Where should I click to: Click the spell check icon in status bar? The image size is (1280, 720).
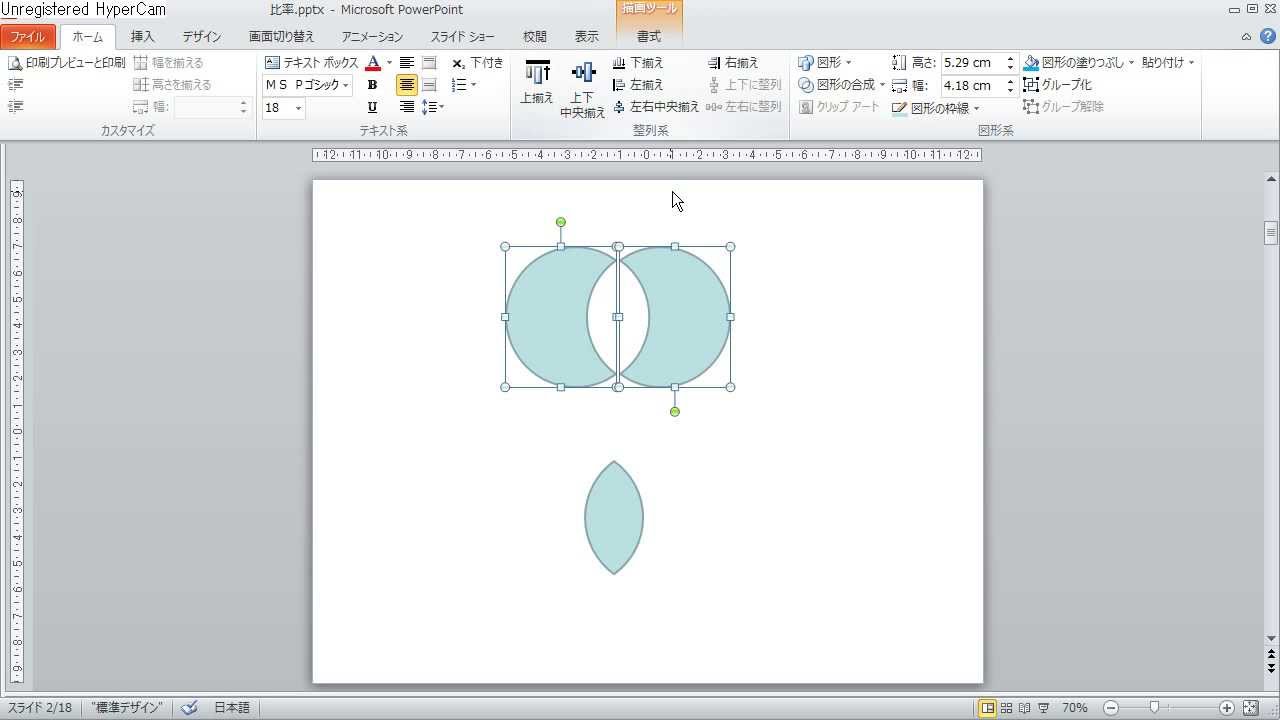pyautogui.click(x=189, y=708)
